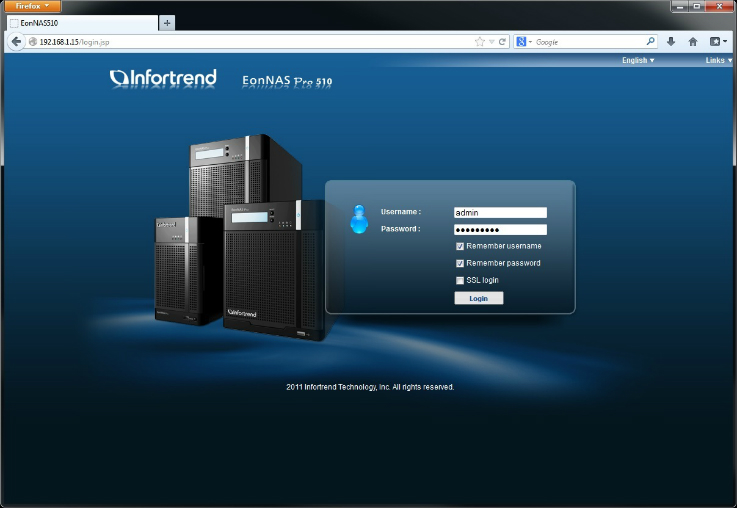Click the Infortrend copyright notice text
Image resolution: width=737 pixels, height=508 pixels.
pyautogui.click(x=370, y=387)
